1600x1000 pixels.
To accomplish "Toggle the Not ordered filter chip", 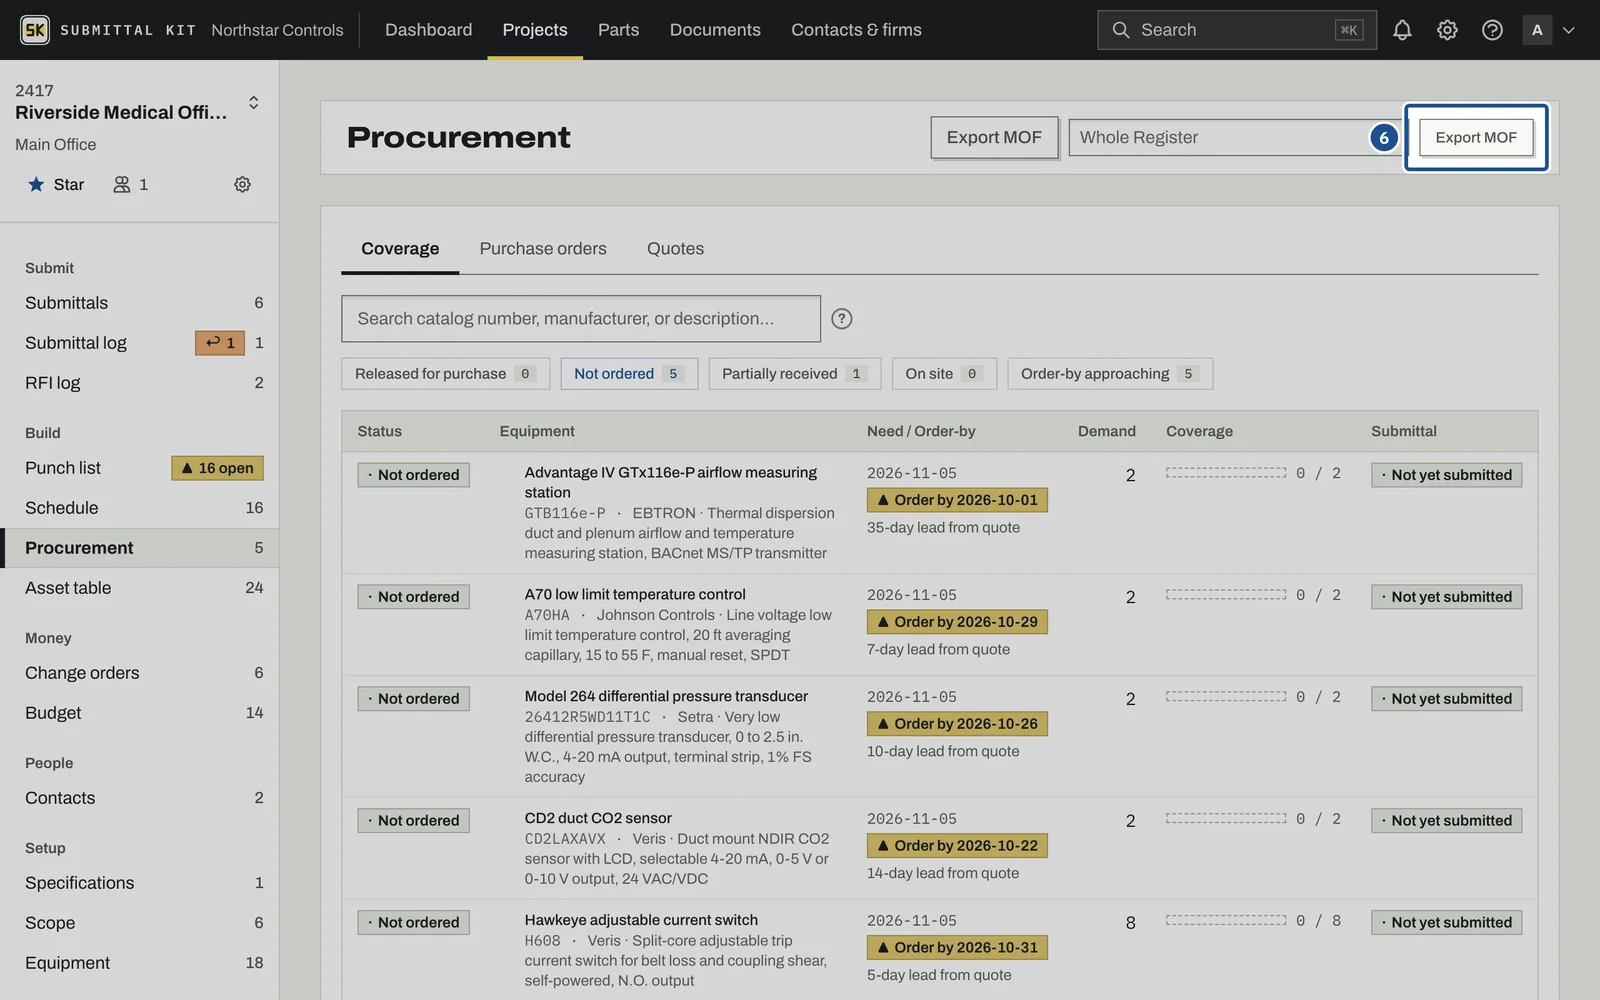I will coord(629,374).
